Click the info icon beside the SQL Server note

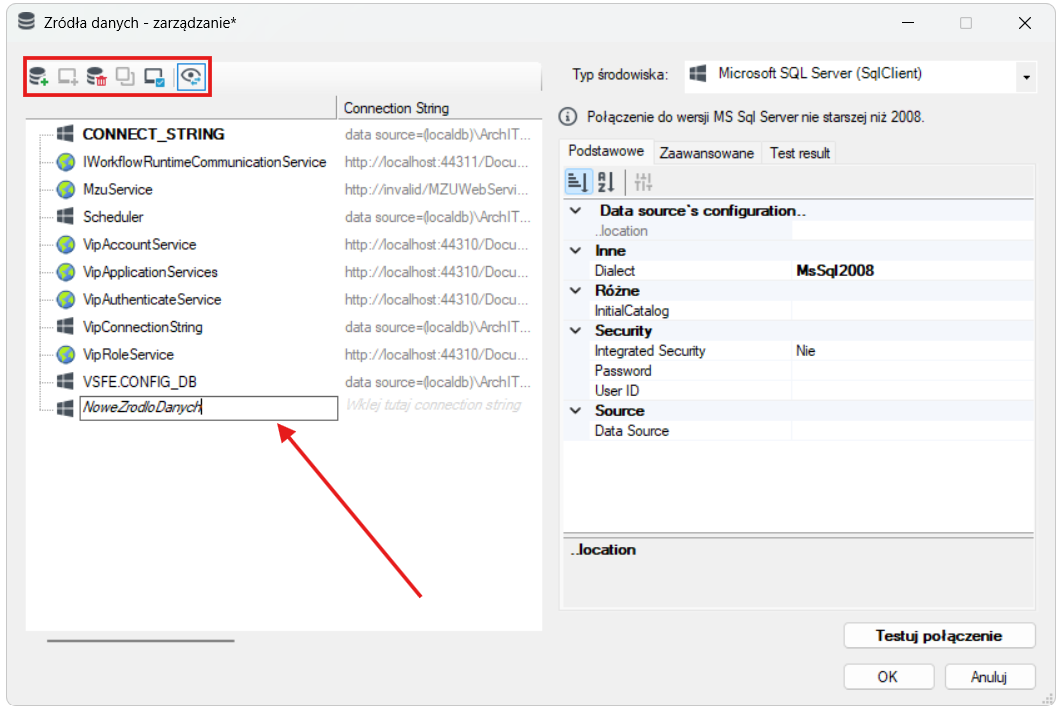click(568, 117)
